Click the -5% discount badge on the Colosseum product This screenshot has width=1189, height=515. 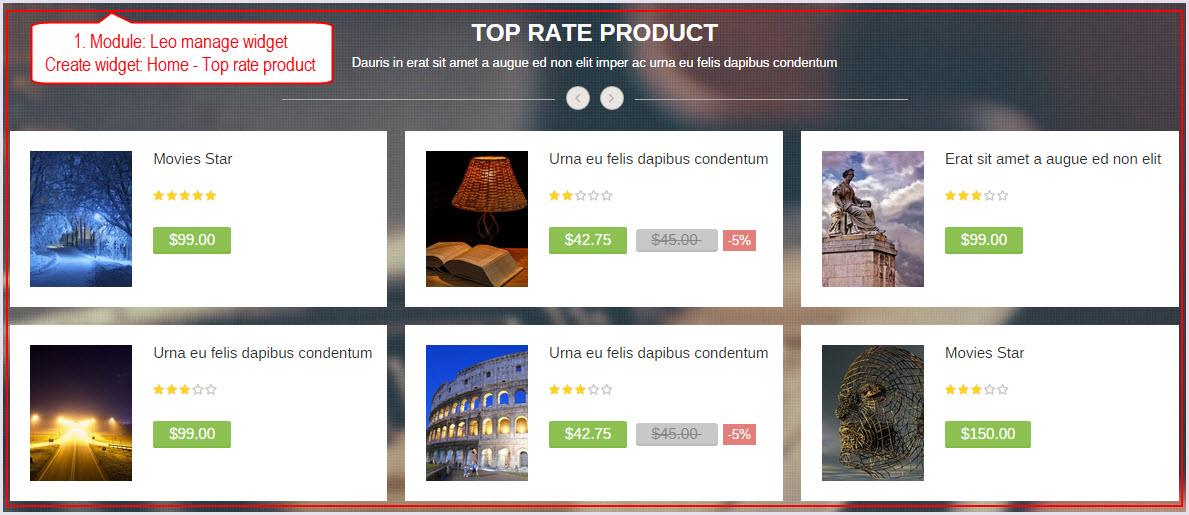739,435
